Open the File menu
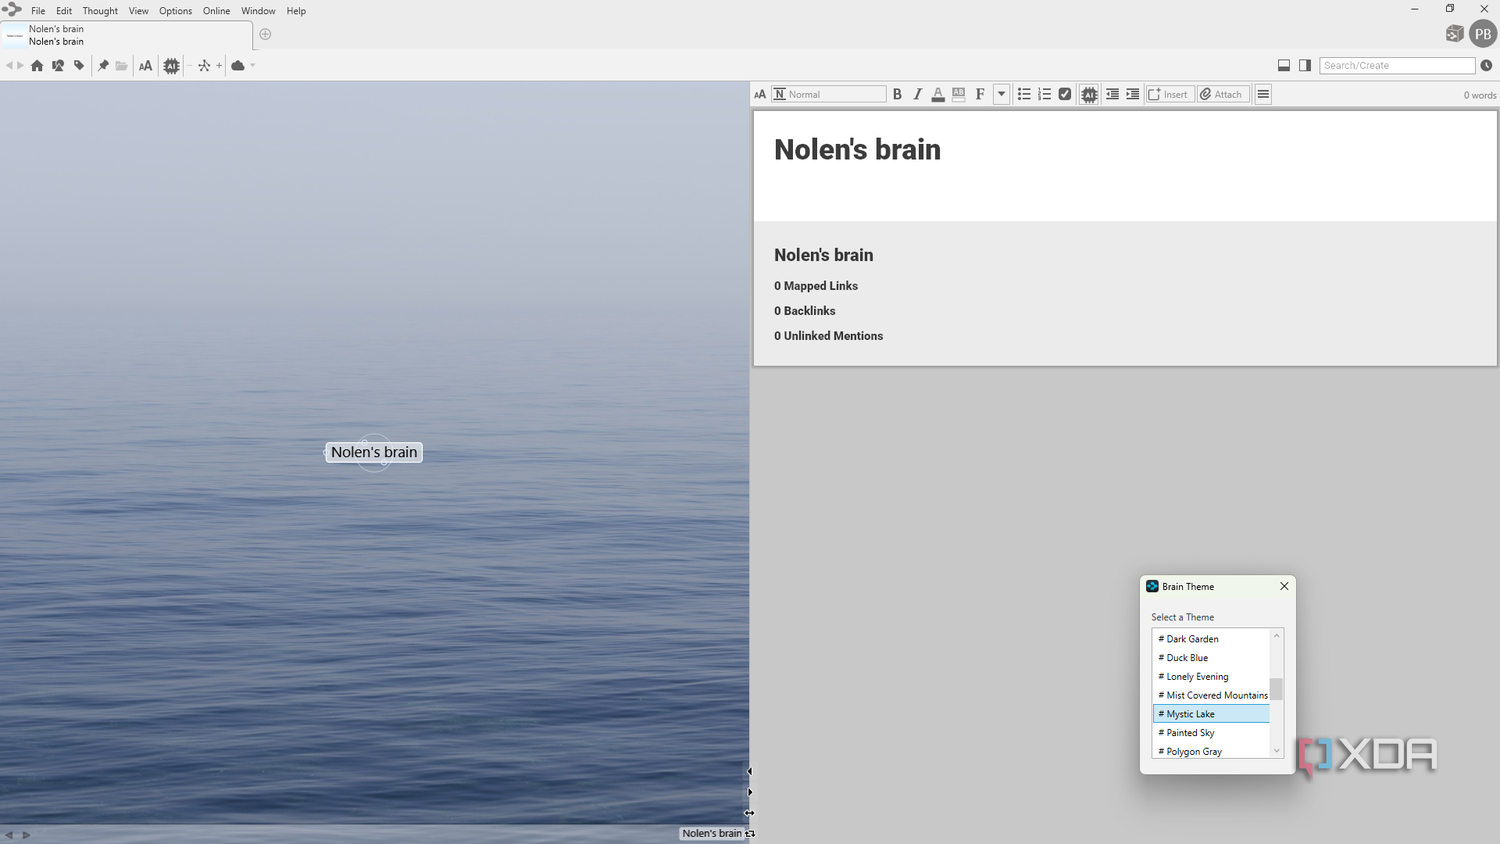1500x844 pixels. (x=38, y=11)
